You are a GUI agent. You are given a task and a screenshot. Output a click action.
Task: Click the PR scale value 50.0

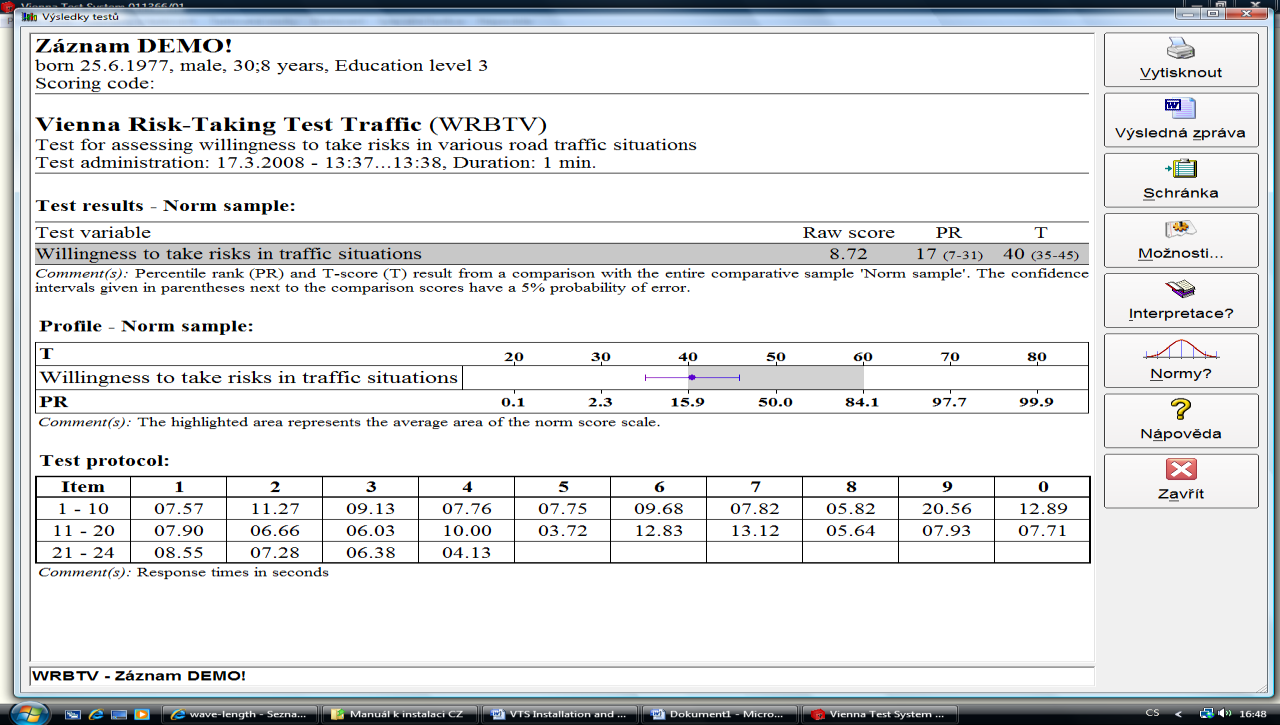(x=775, y=402)
